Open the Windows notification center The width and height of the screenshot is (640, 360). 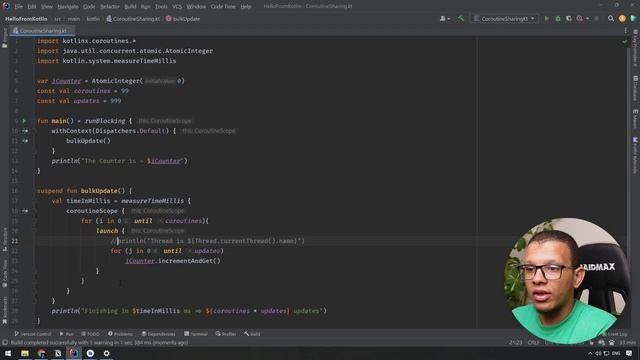coord(629,353)
